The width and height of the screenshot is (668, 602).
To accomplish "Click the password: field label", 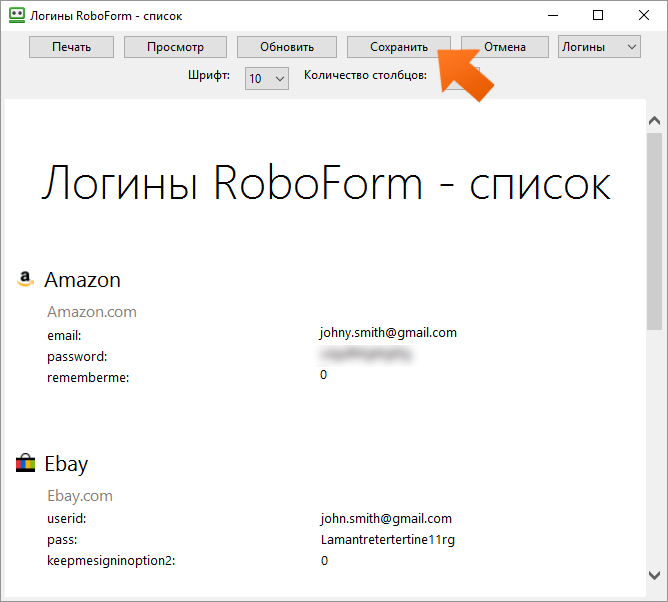I will coord(77,357).
